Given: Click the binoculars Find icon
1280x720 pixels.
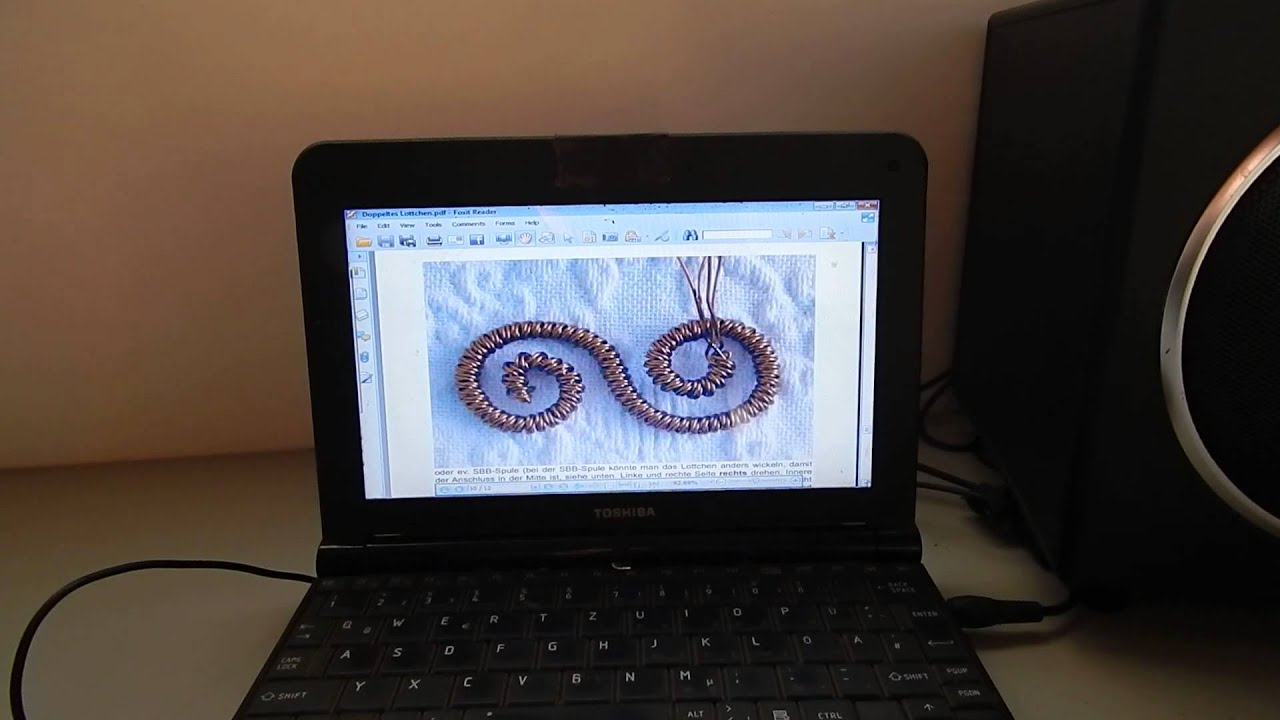Looking at the screenshot, I should click(690, 235).
